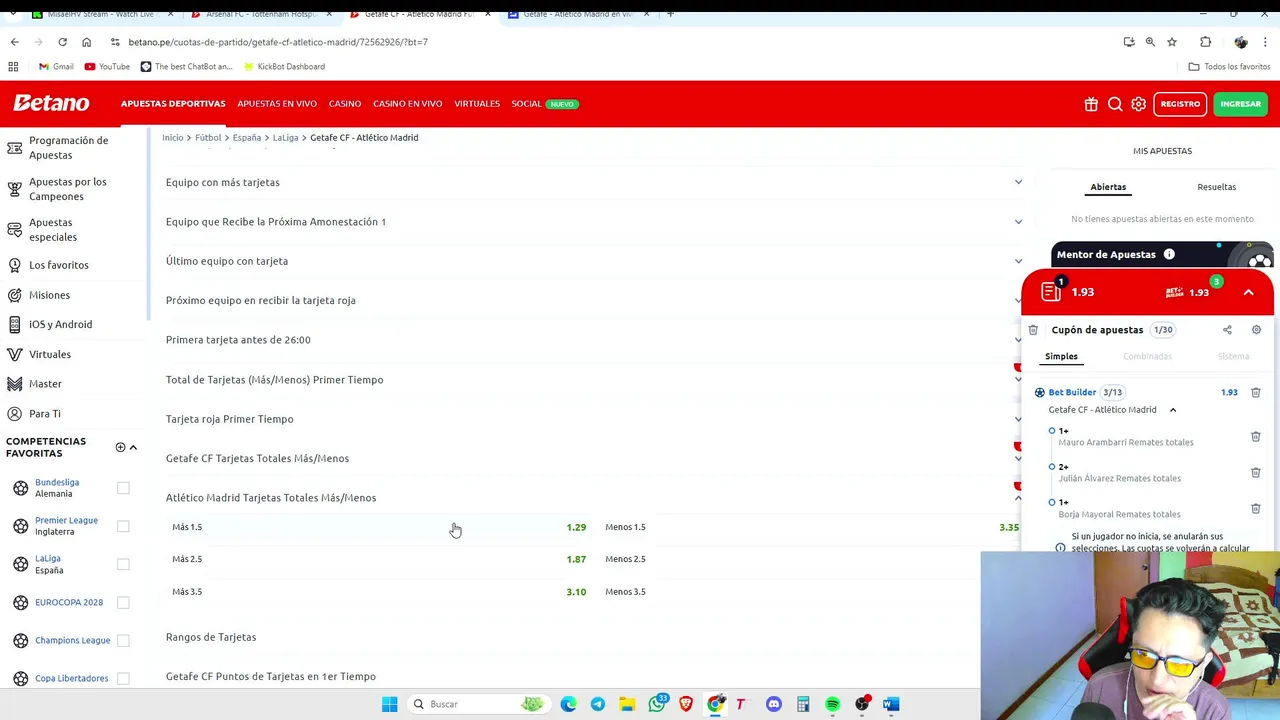Screen dimensions: 1280x720
Task: Expand Último equipo con tarjeta market
Action: [594, 261]
